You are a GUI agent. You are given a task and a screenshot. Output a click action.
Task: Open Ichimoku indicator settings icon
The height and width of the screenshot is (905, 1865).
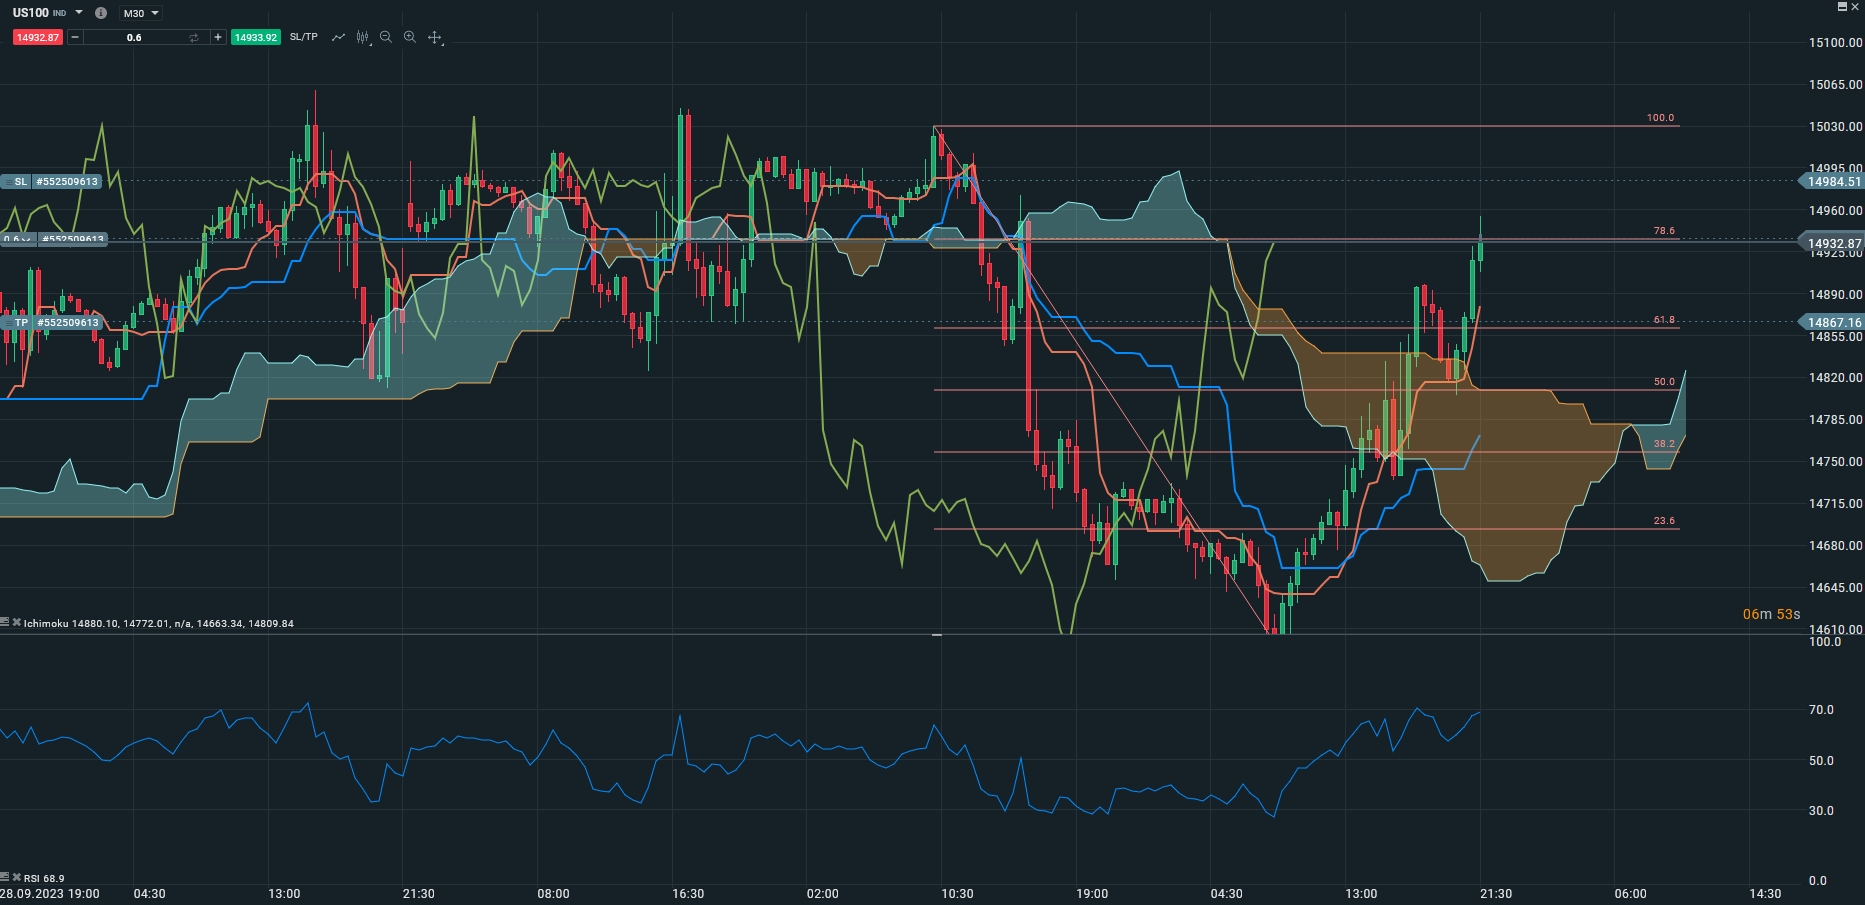coord(5,622)
